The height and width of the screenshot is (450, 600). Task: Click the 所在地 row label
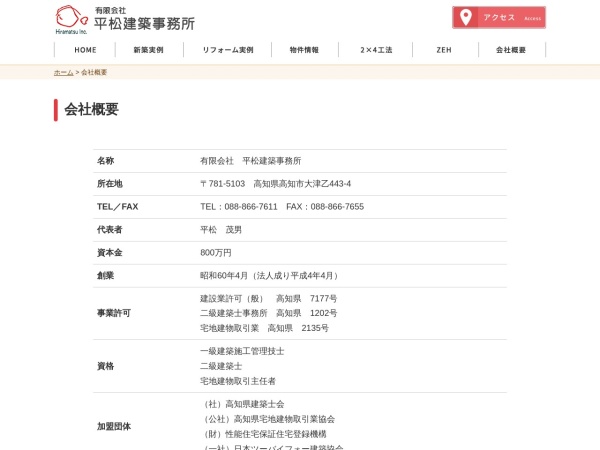tap(109, 184)
